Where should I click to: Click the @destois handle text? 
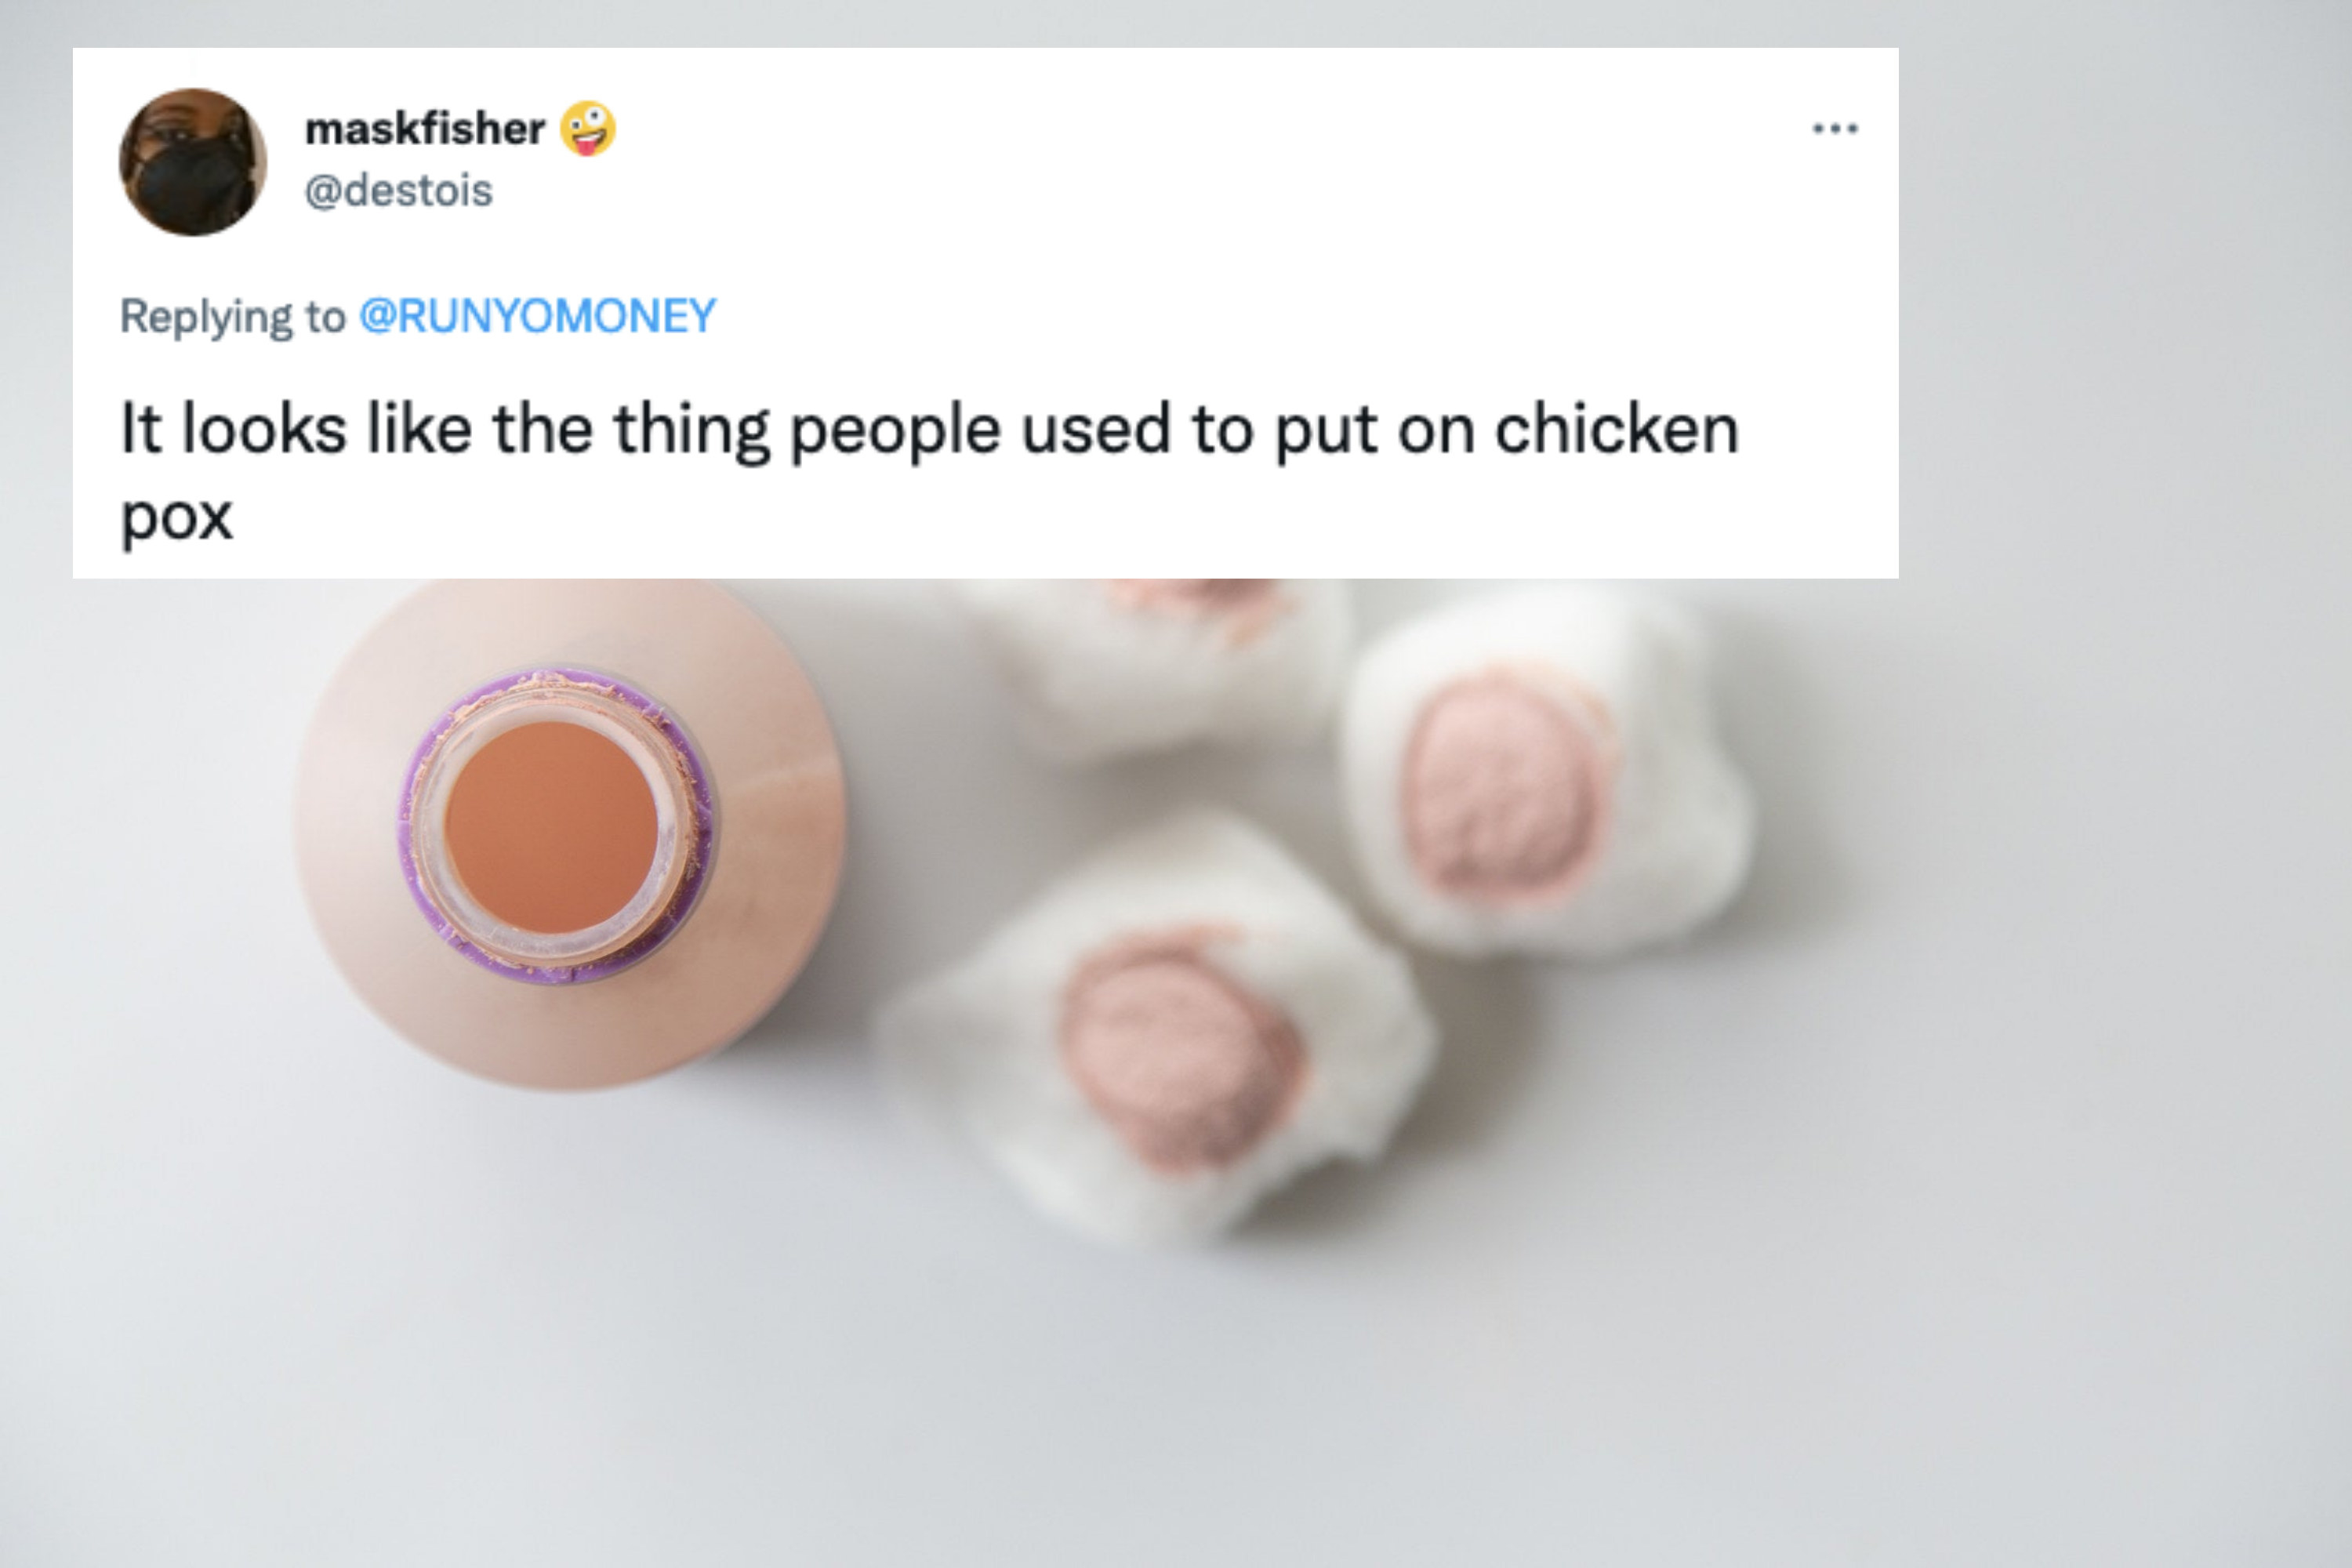click(400, 190)
